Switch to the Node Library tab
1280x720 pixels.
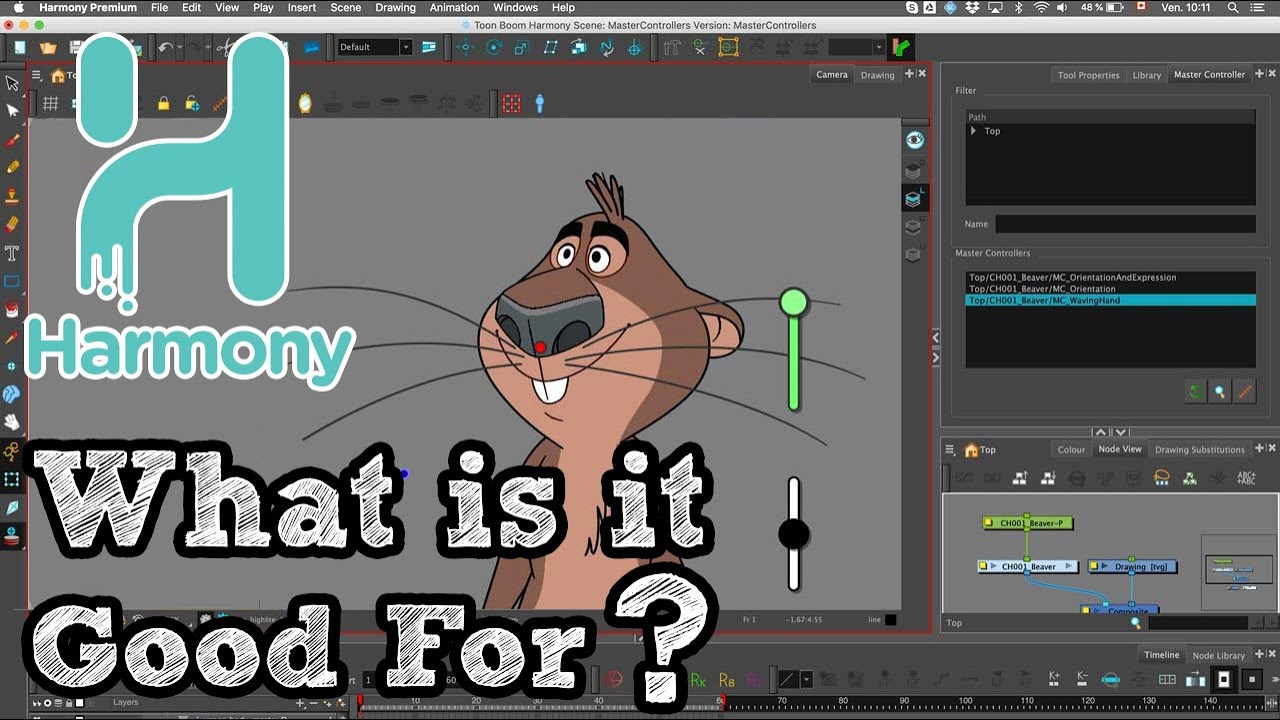click(1218, 655)
